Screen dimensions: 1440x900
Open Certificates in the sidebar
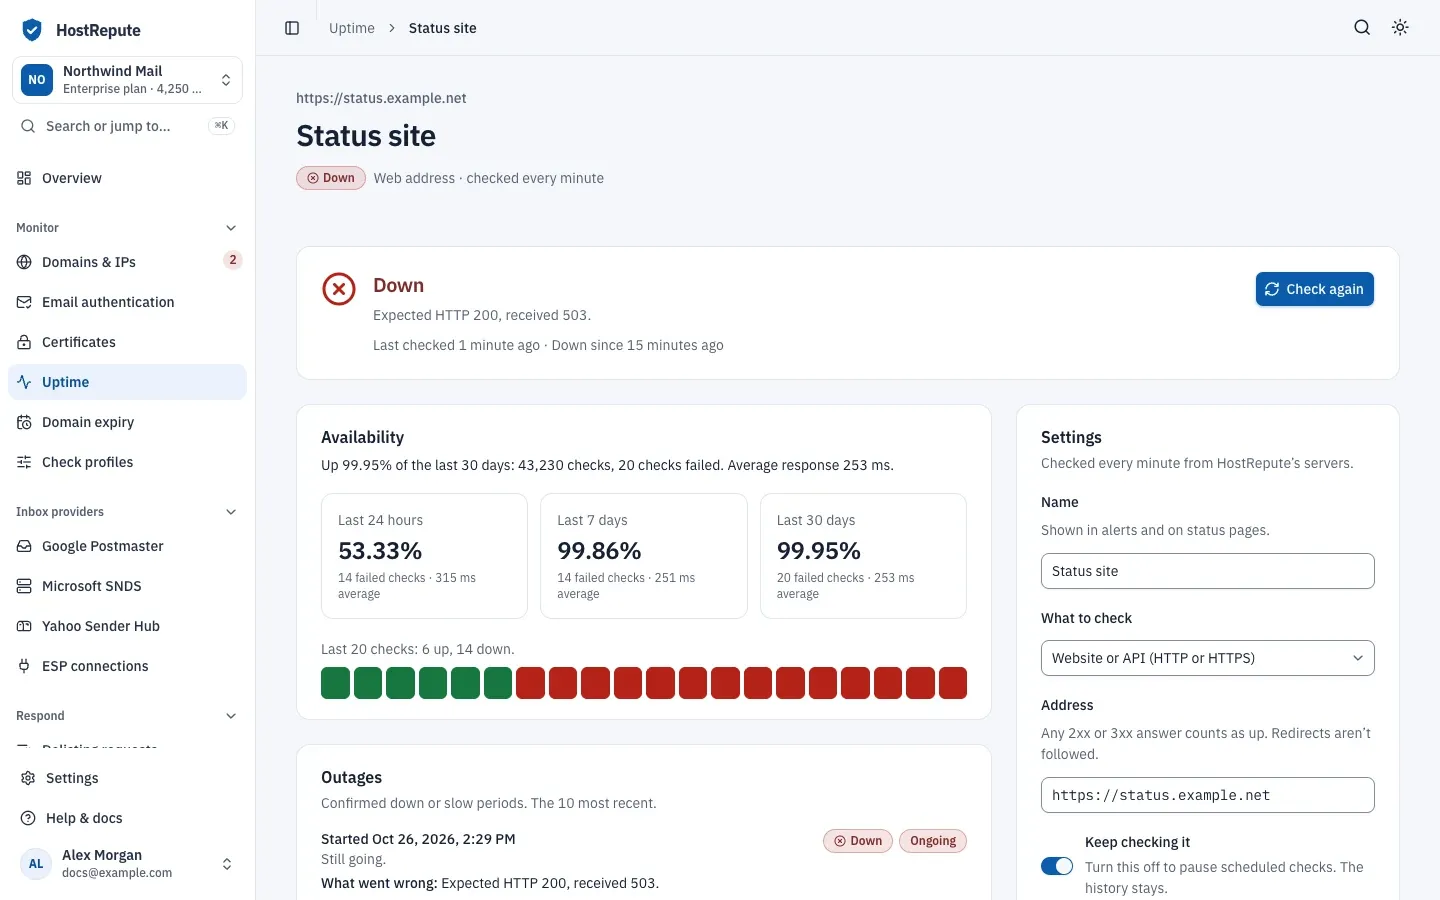point(127,342)
